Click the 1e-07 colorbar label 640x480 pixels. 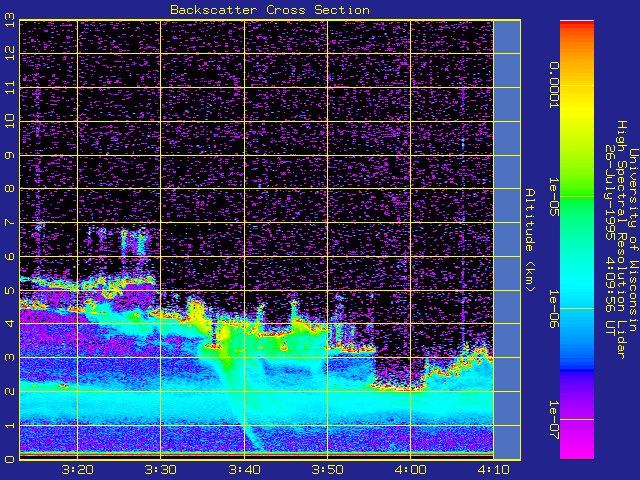click(553, 420)
